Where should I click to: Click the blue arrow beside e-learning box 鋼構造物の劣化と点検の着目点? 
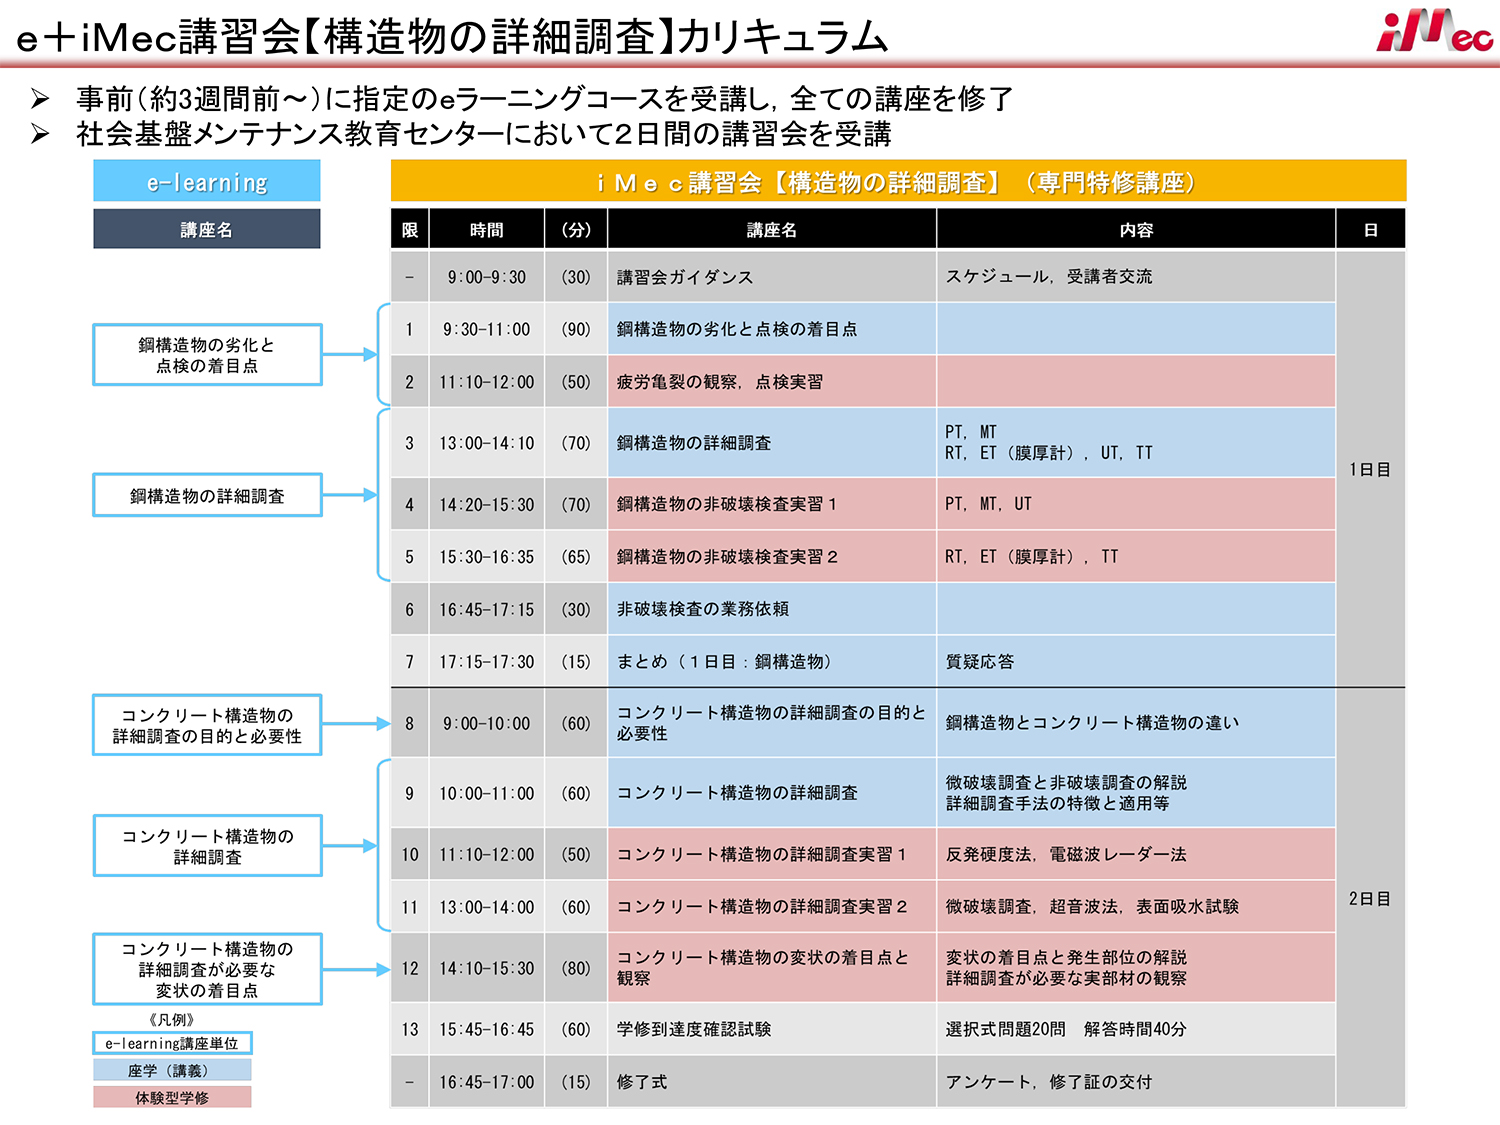(x=349, y=354)
